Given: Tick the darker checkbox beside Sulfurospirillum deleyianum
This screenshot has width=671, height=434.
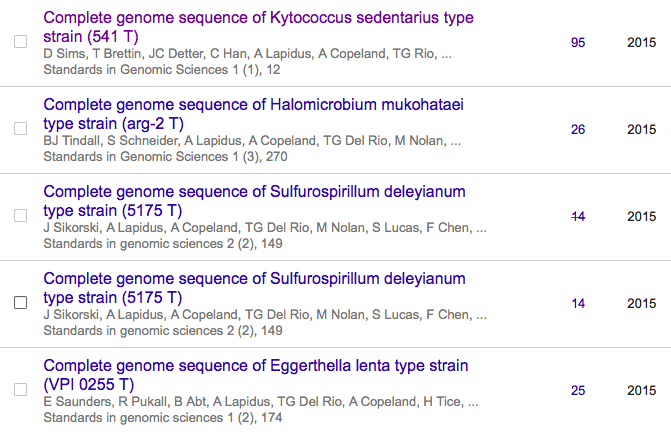Looking at the screenshot, I should pos(20,303).
